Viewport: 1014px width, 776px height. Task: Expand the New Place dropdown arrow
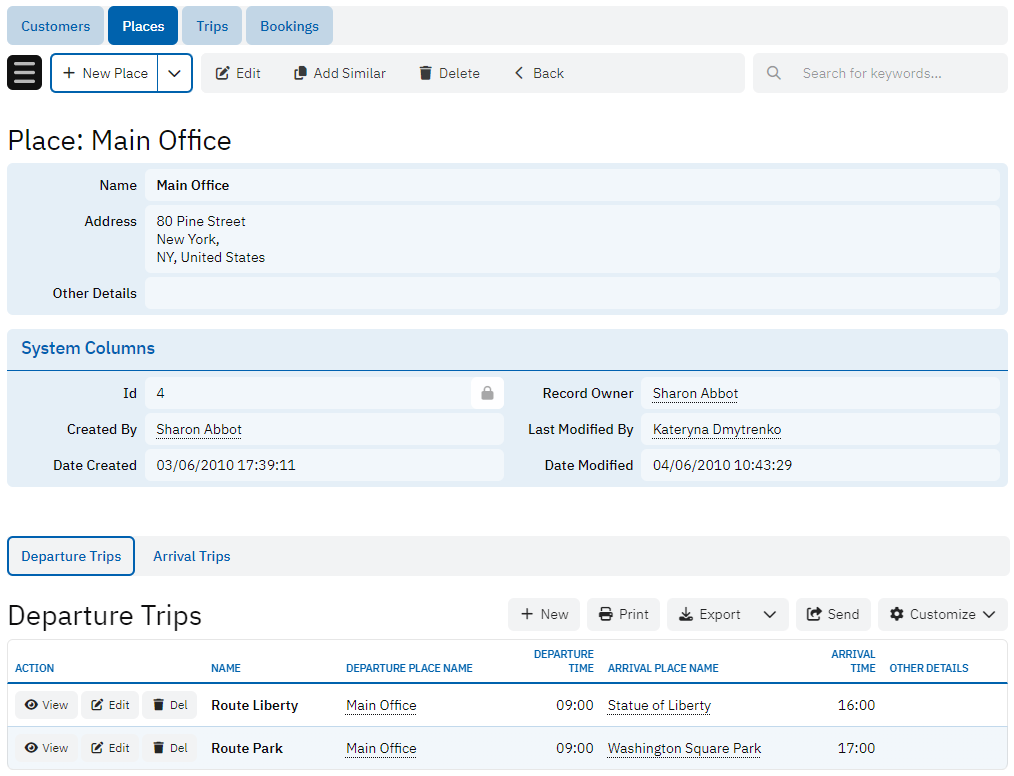tap(175, 73)
